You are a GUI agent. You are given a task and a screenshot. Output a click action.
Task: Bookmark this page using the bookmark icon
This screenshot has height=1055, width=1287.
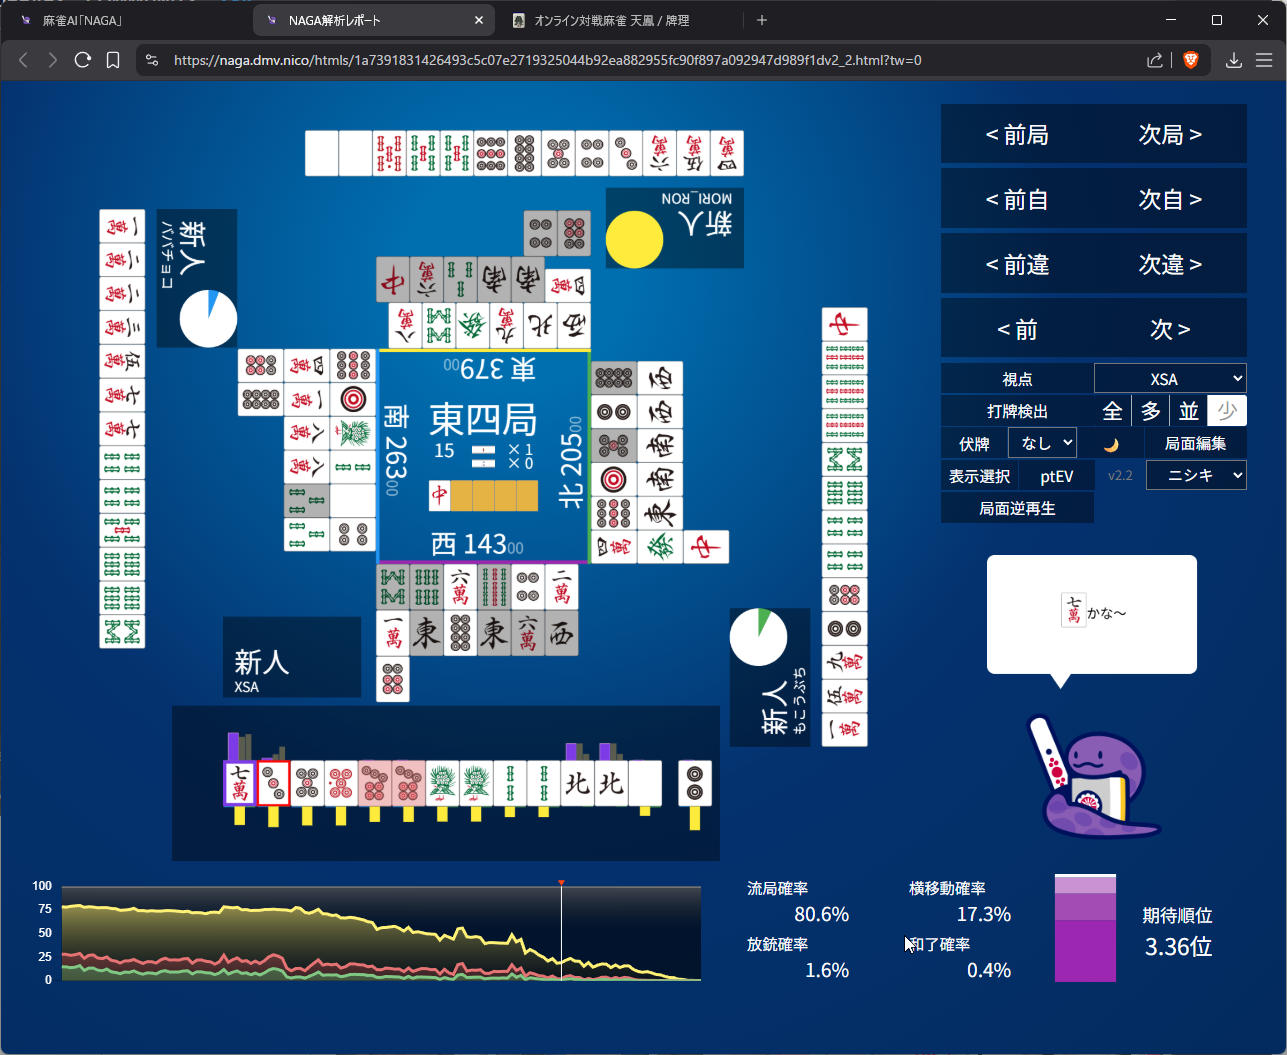click(x=113, y=60)
